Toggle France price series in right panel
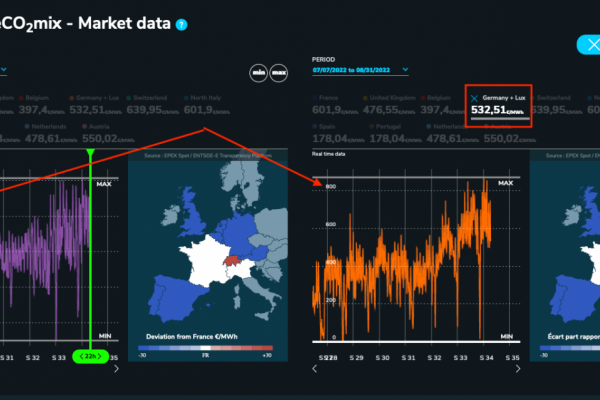 point(327,105)
